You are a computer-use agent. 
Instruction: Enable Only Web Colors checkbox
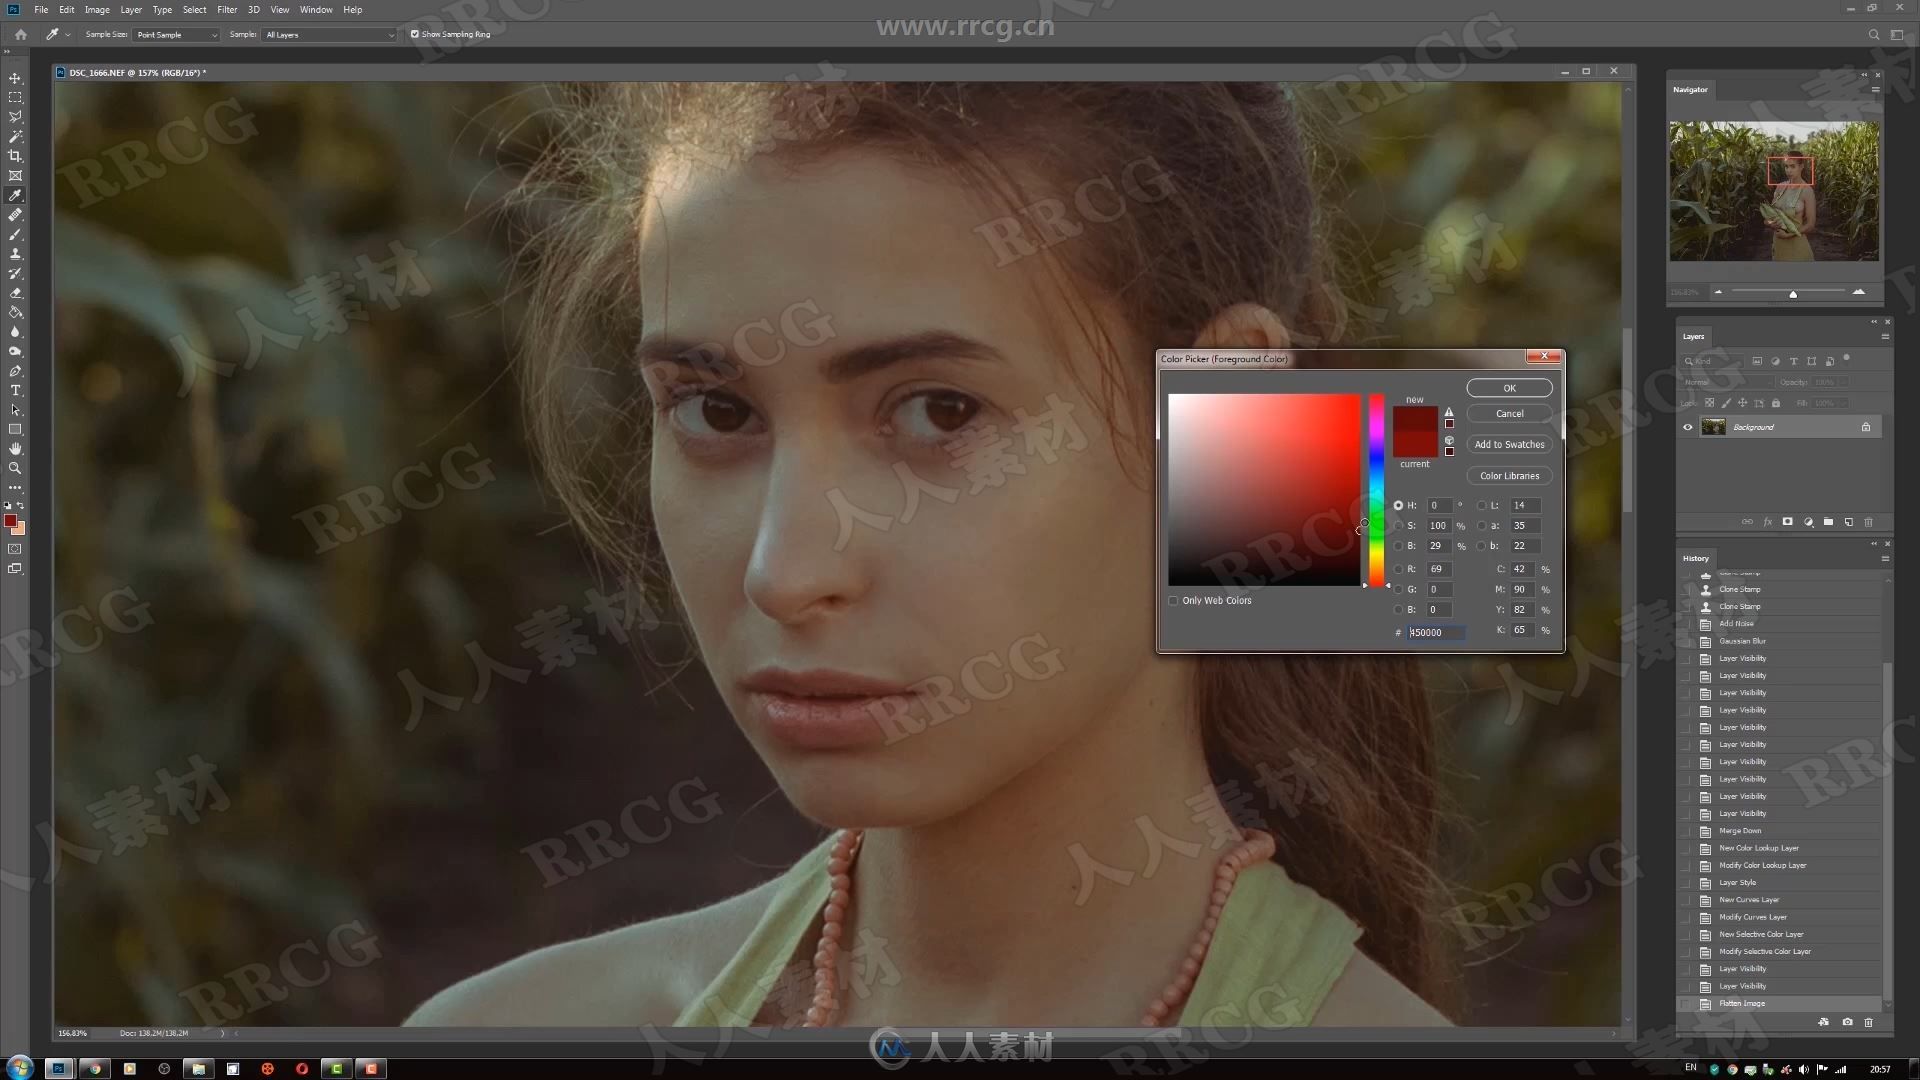pyautogui.click(x=1173, y=601)
